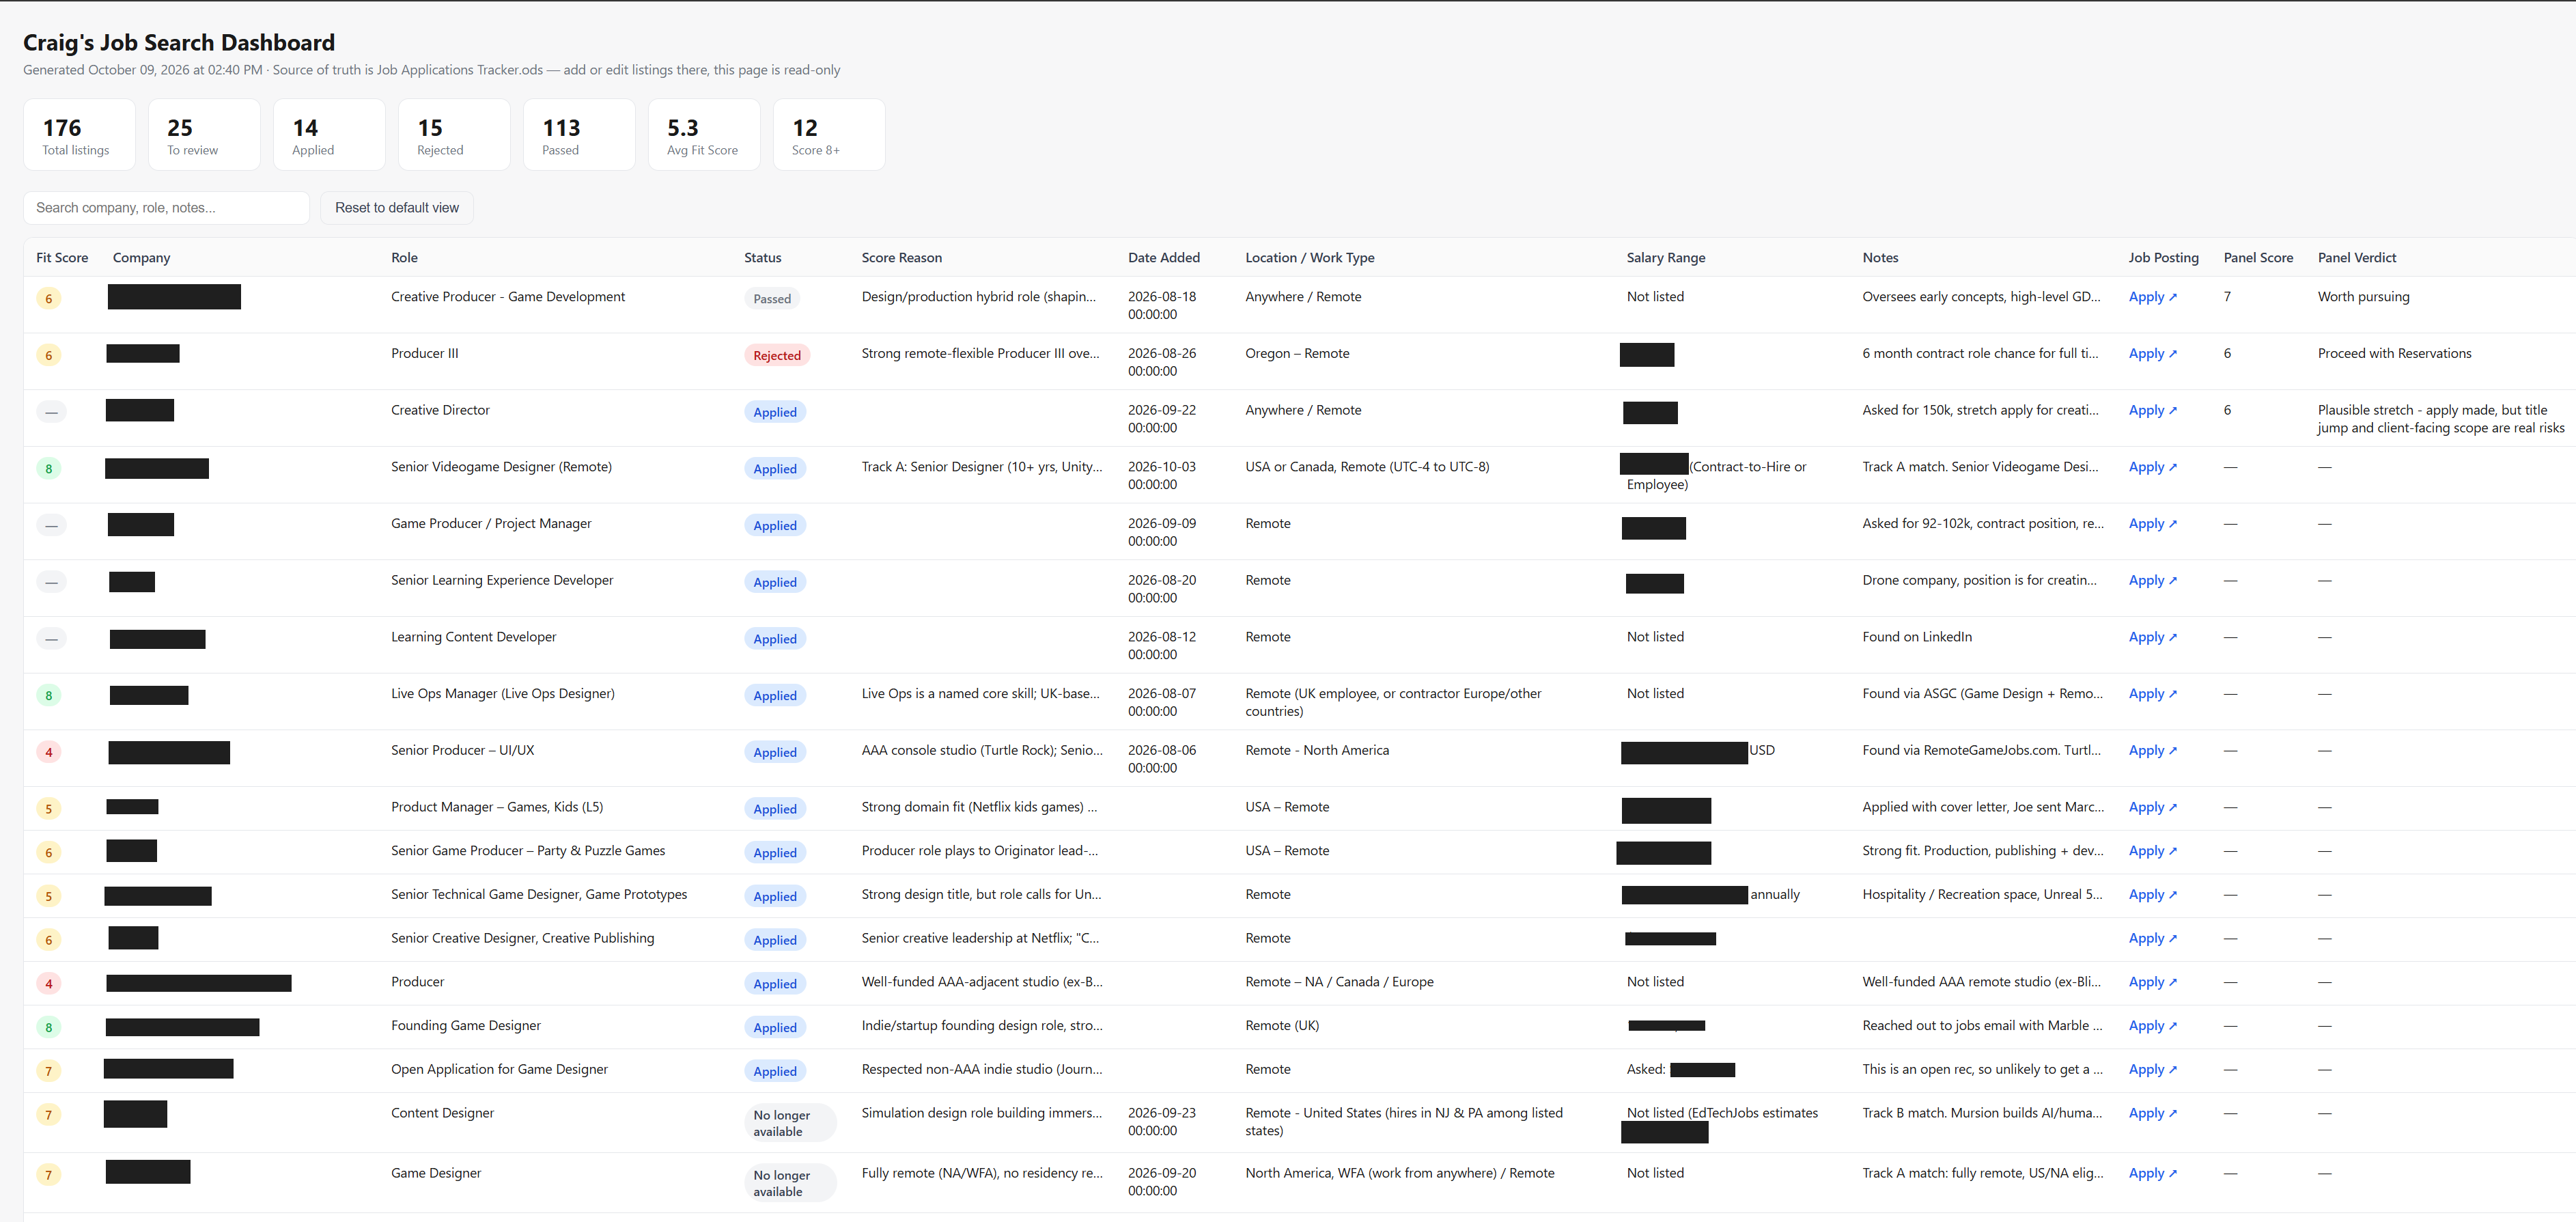Viewport: 2576px width, 1222px height.
Task: Click the 12 Score 8+ card
Action: click(x=829, y=135)
